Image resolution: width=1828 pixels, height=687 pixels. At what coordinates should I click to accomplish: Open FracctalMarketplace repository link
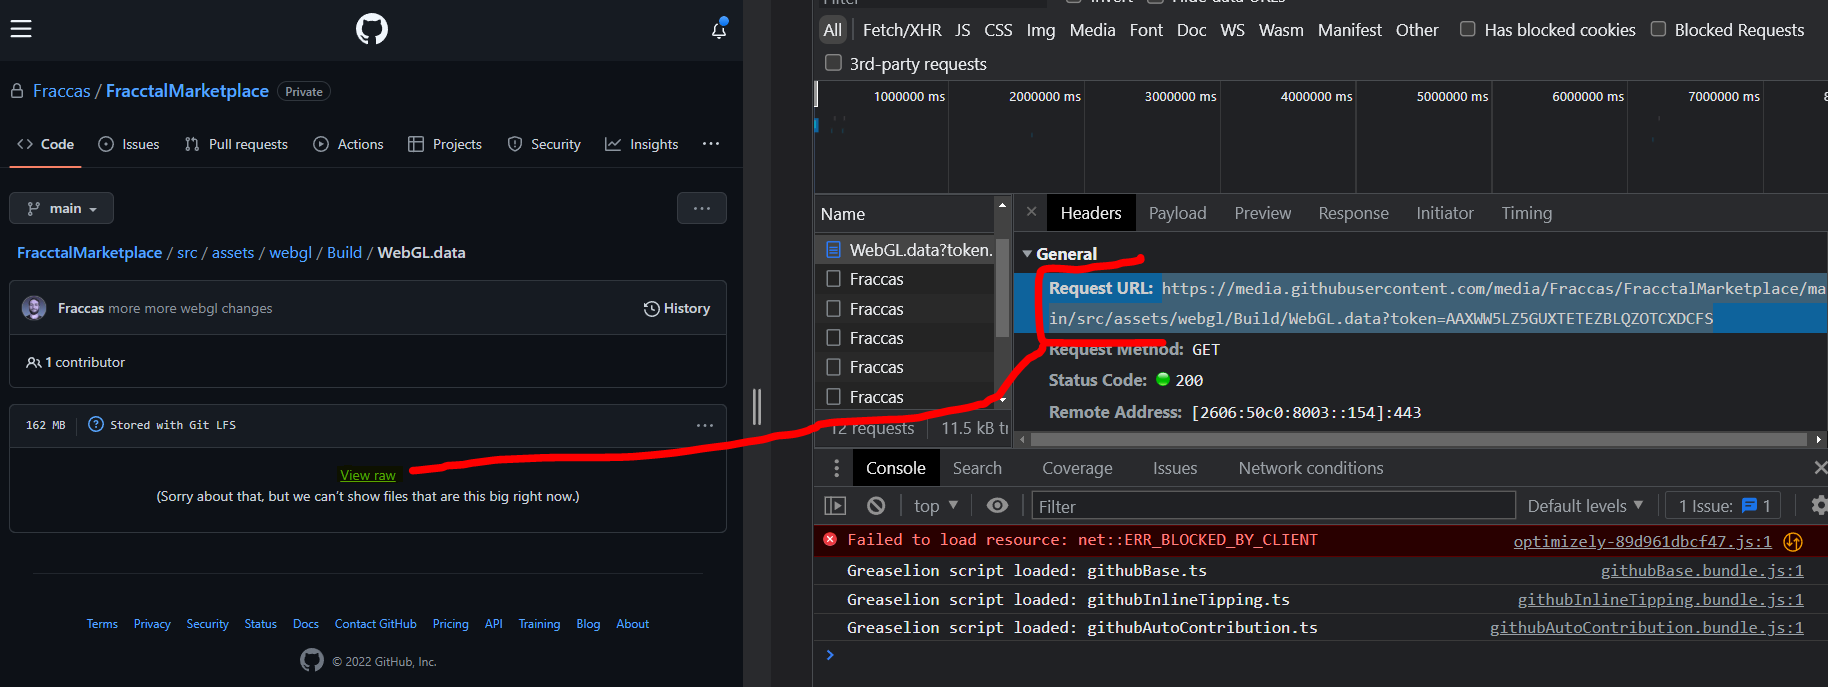[187, 91]
